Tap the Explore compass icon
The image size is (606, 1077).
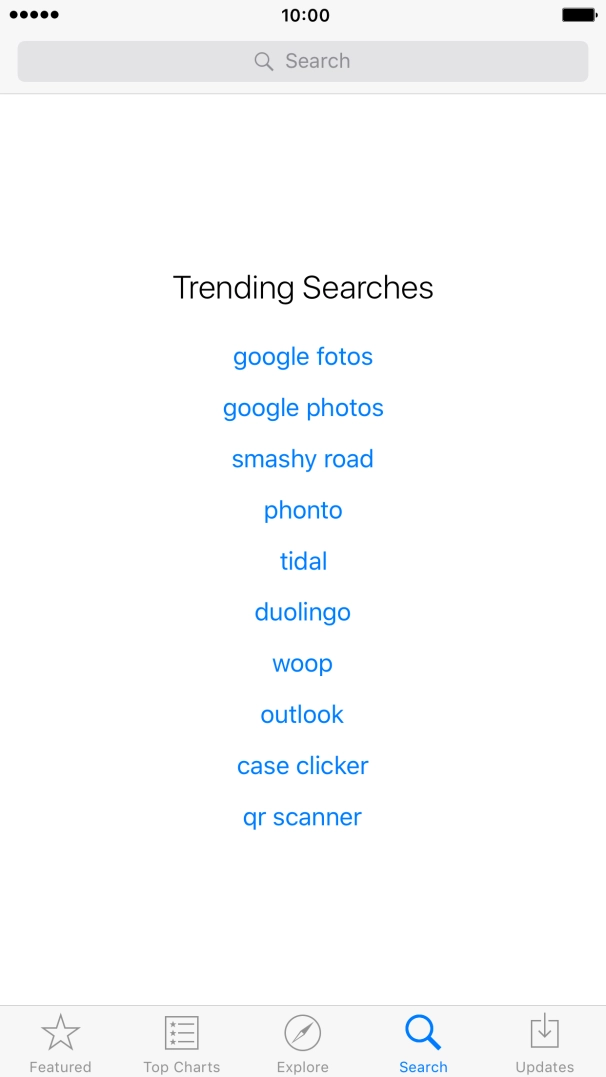click(x=302, y=1030)
